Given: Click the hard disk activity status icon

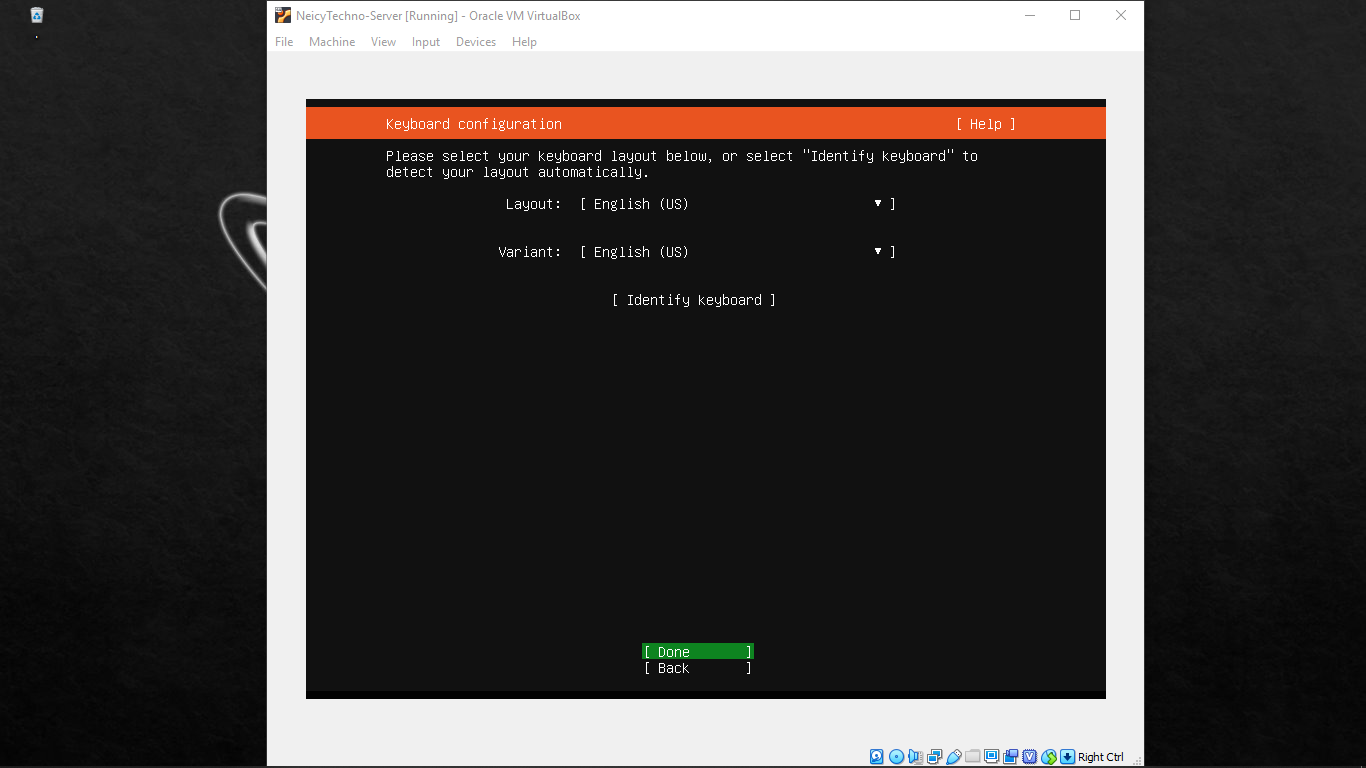Looking at the screenshot, I should click(877, 757).
